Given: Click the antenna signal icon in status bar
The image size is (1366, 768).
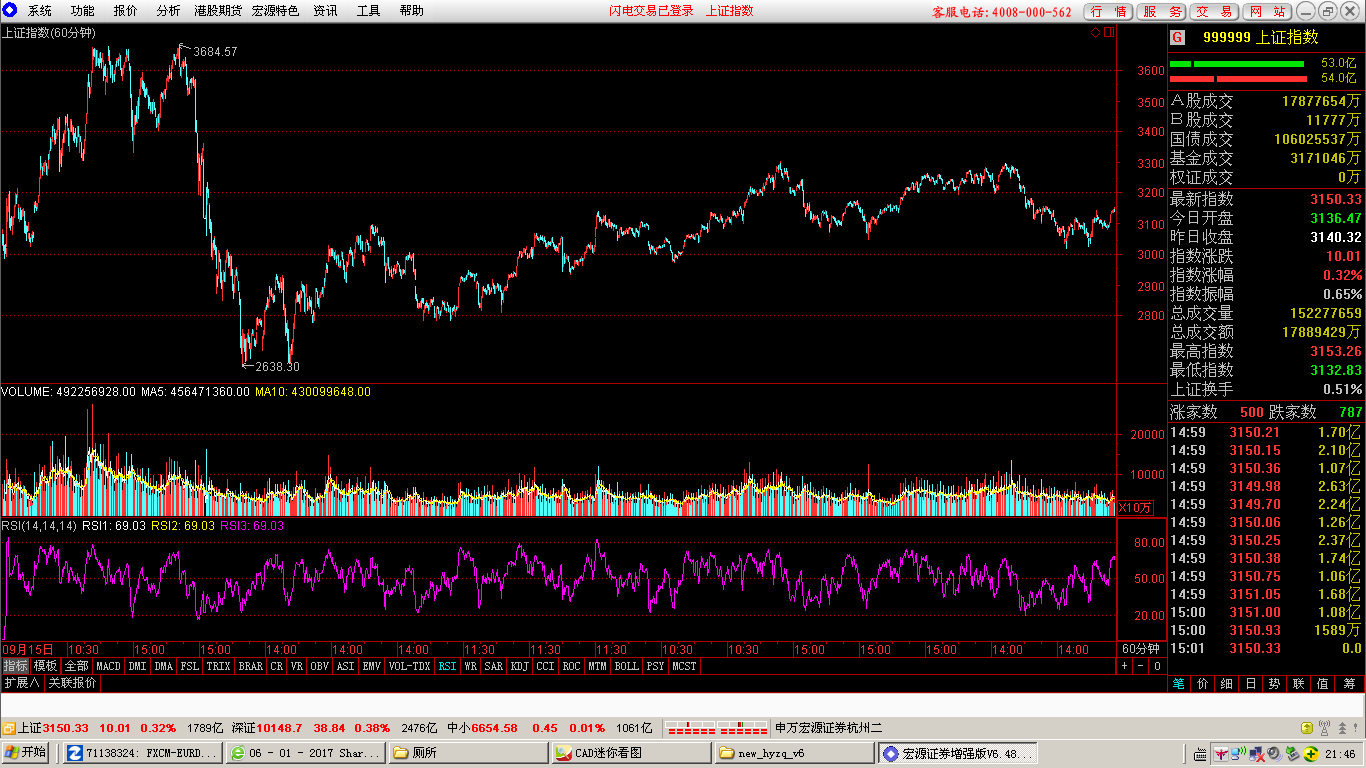Looking at the screenshot, I should [1324, 728].
